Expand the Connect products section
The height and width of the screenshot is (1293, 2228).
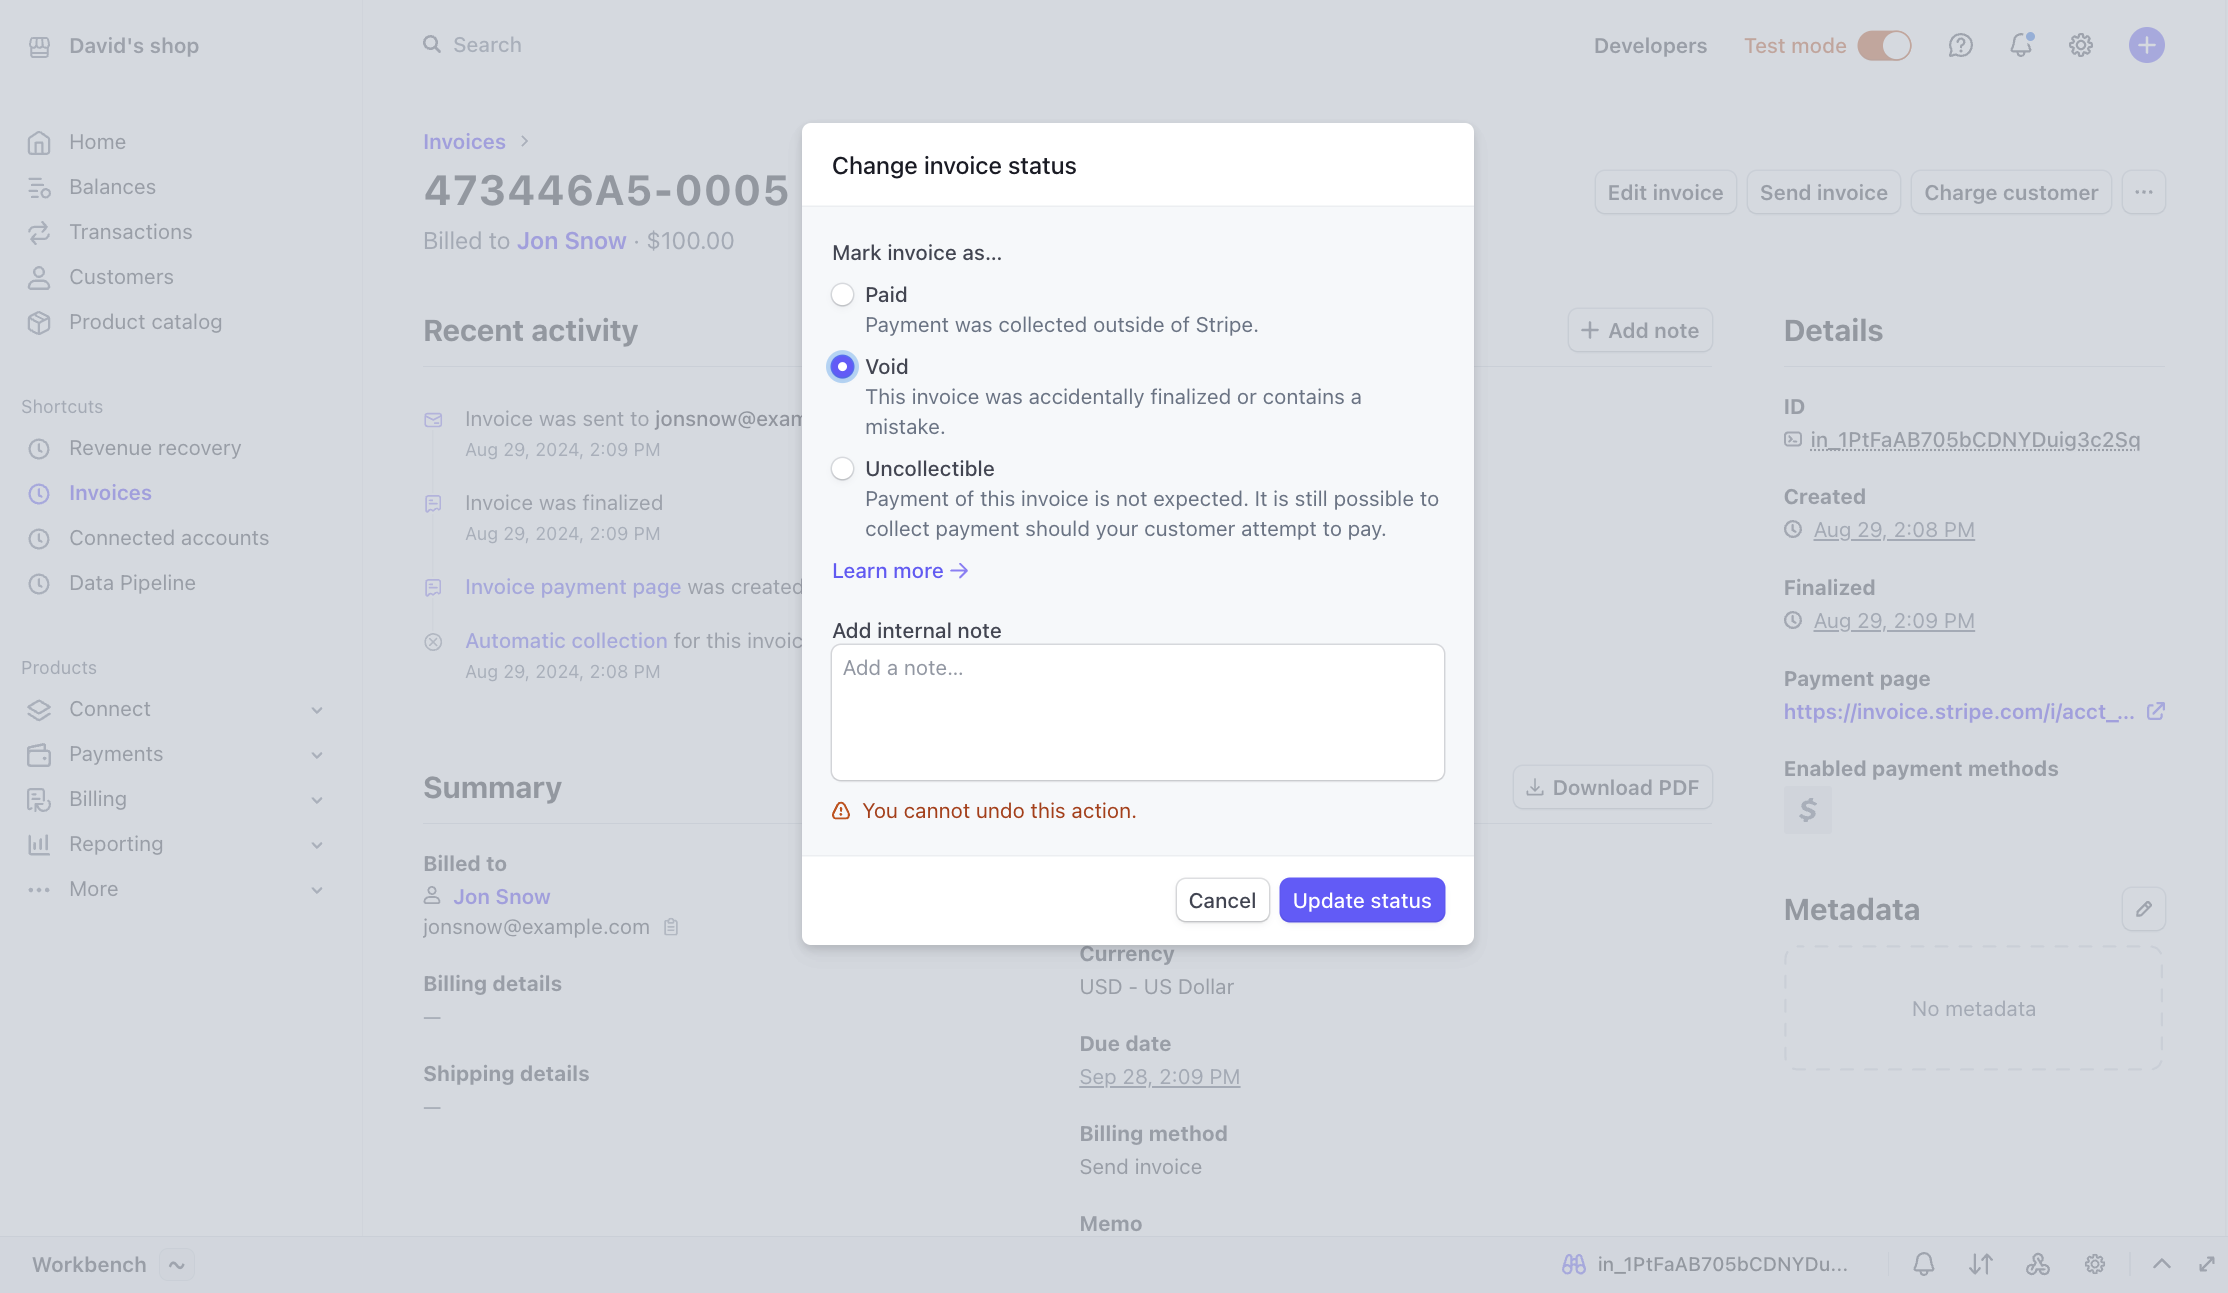[x=316, y=710]
